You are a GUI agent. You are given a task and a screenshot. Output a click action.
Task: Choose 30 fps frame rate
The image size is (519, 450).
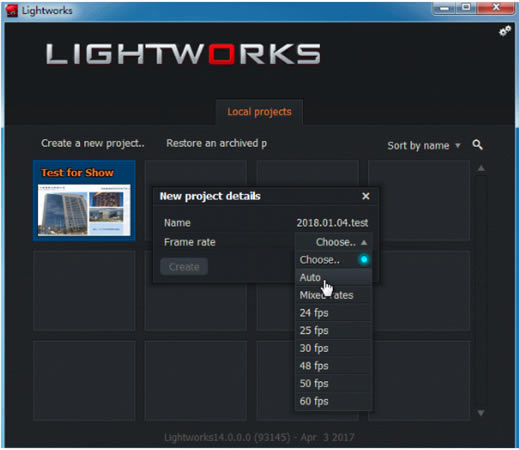(334, 348)
